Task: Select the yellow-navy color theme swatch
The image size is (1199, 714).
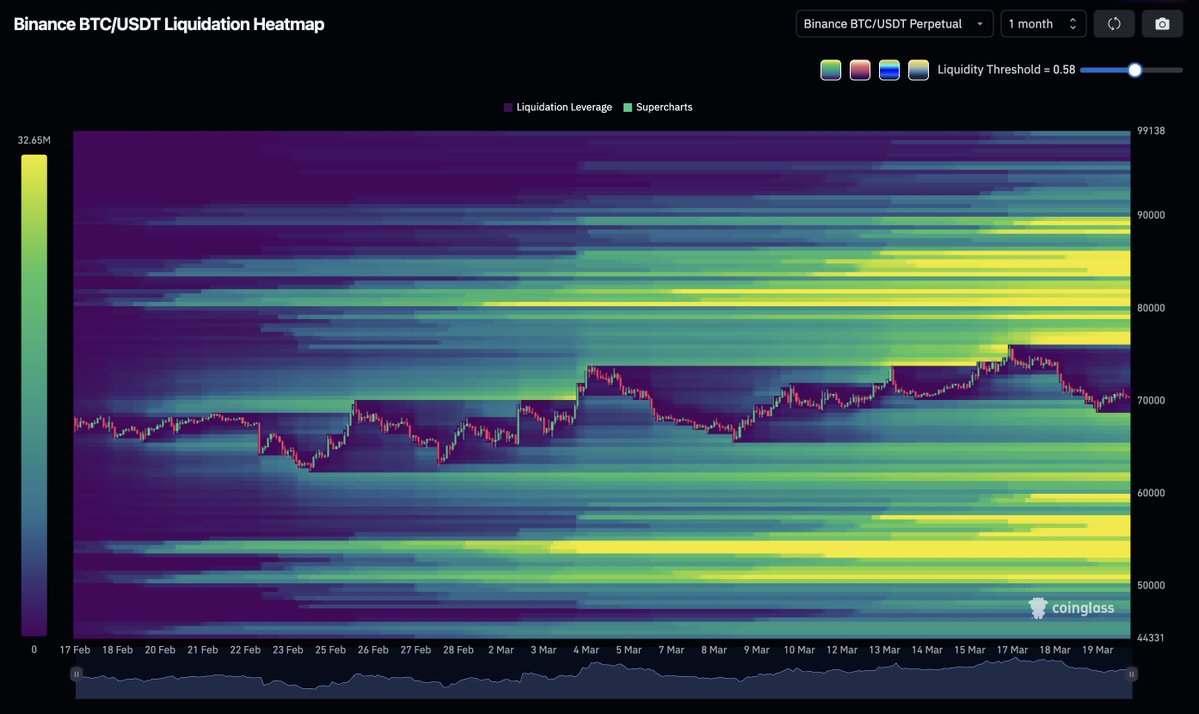Action: coord(918,70)
